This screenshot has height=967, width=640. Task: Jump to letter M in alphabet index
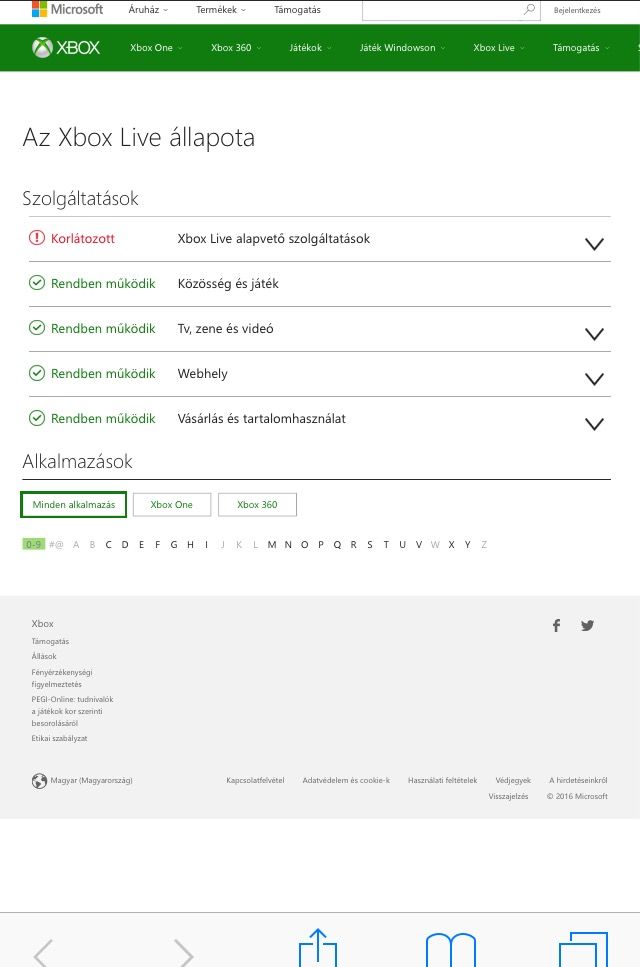272,545
